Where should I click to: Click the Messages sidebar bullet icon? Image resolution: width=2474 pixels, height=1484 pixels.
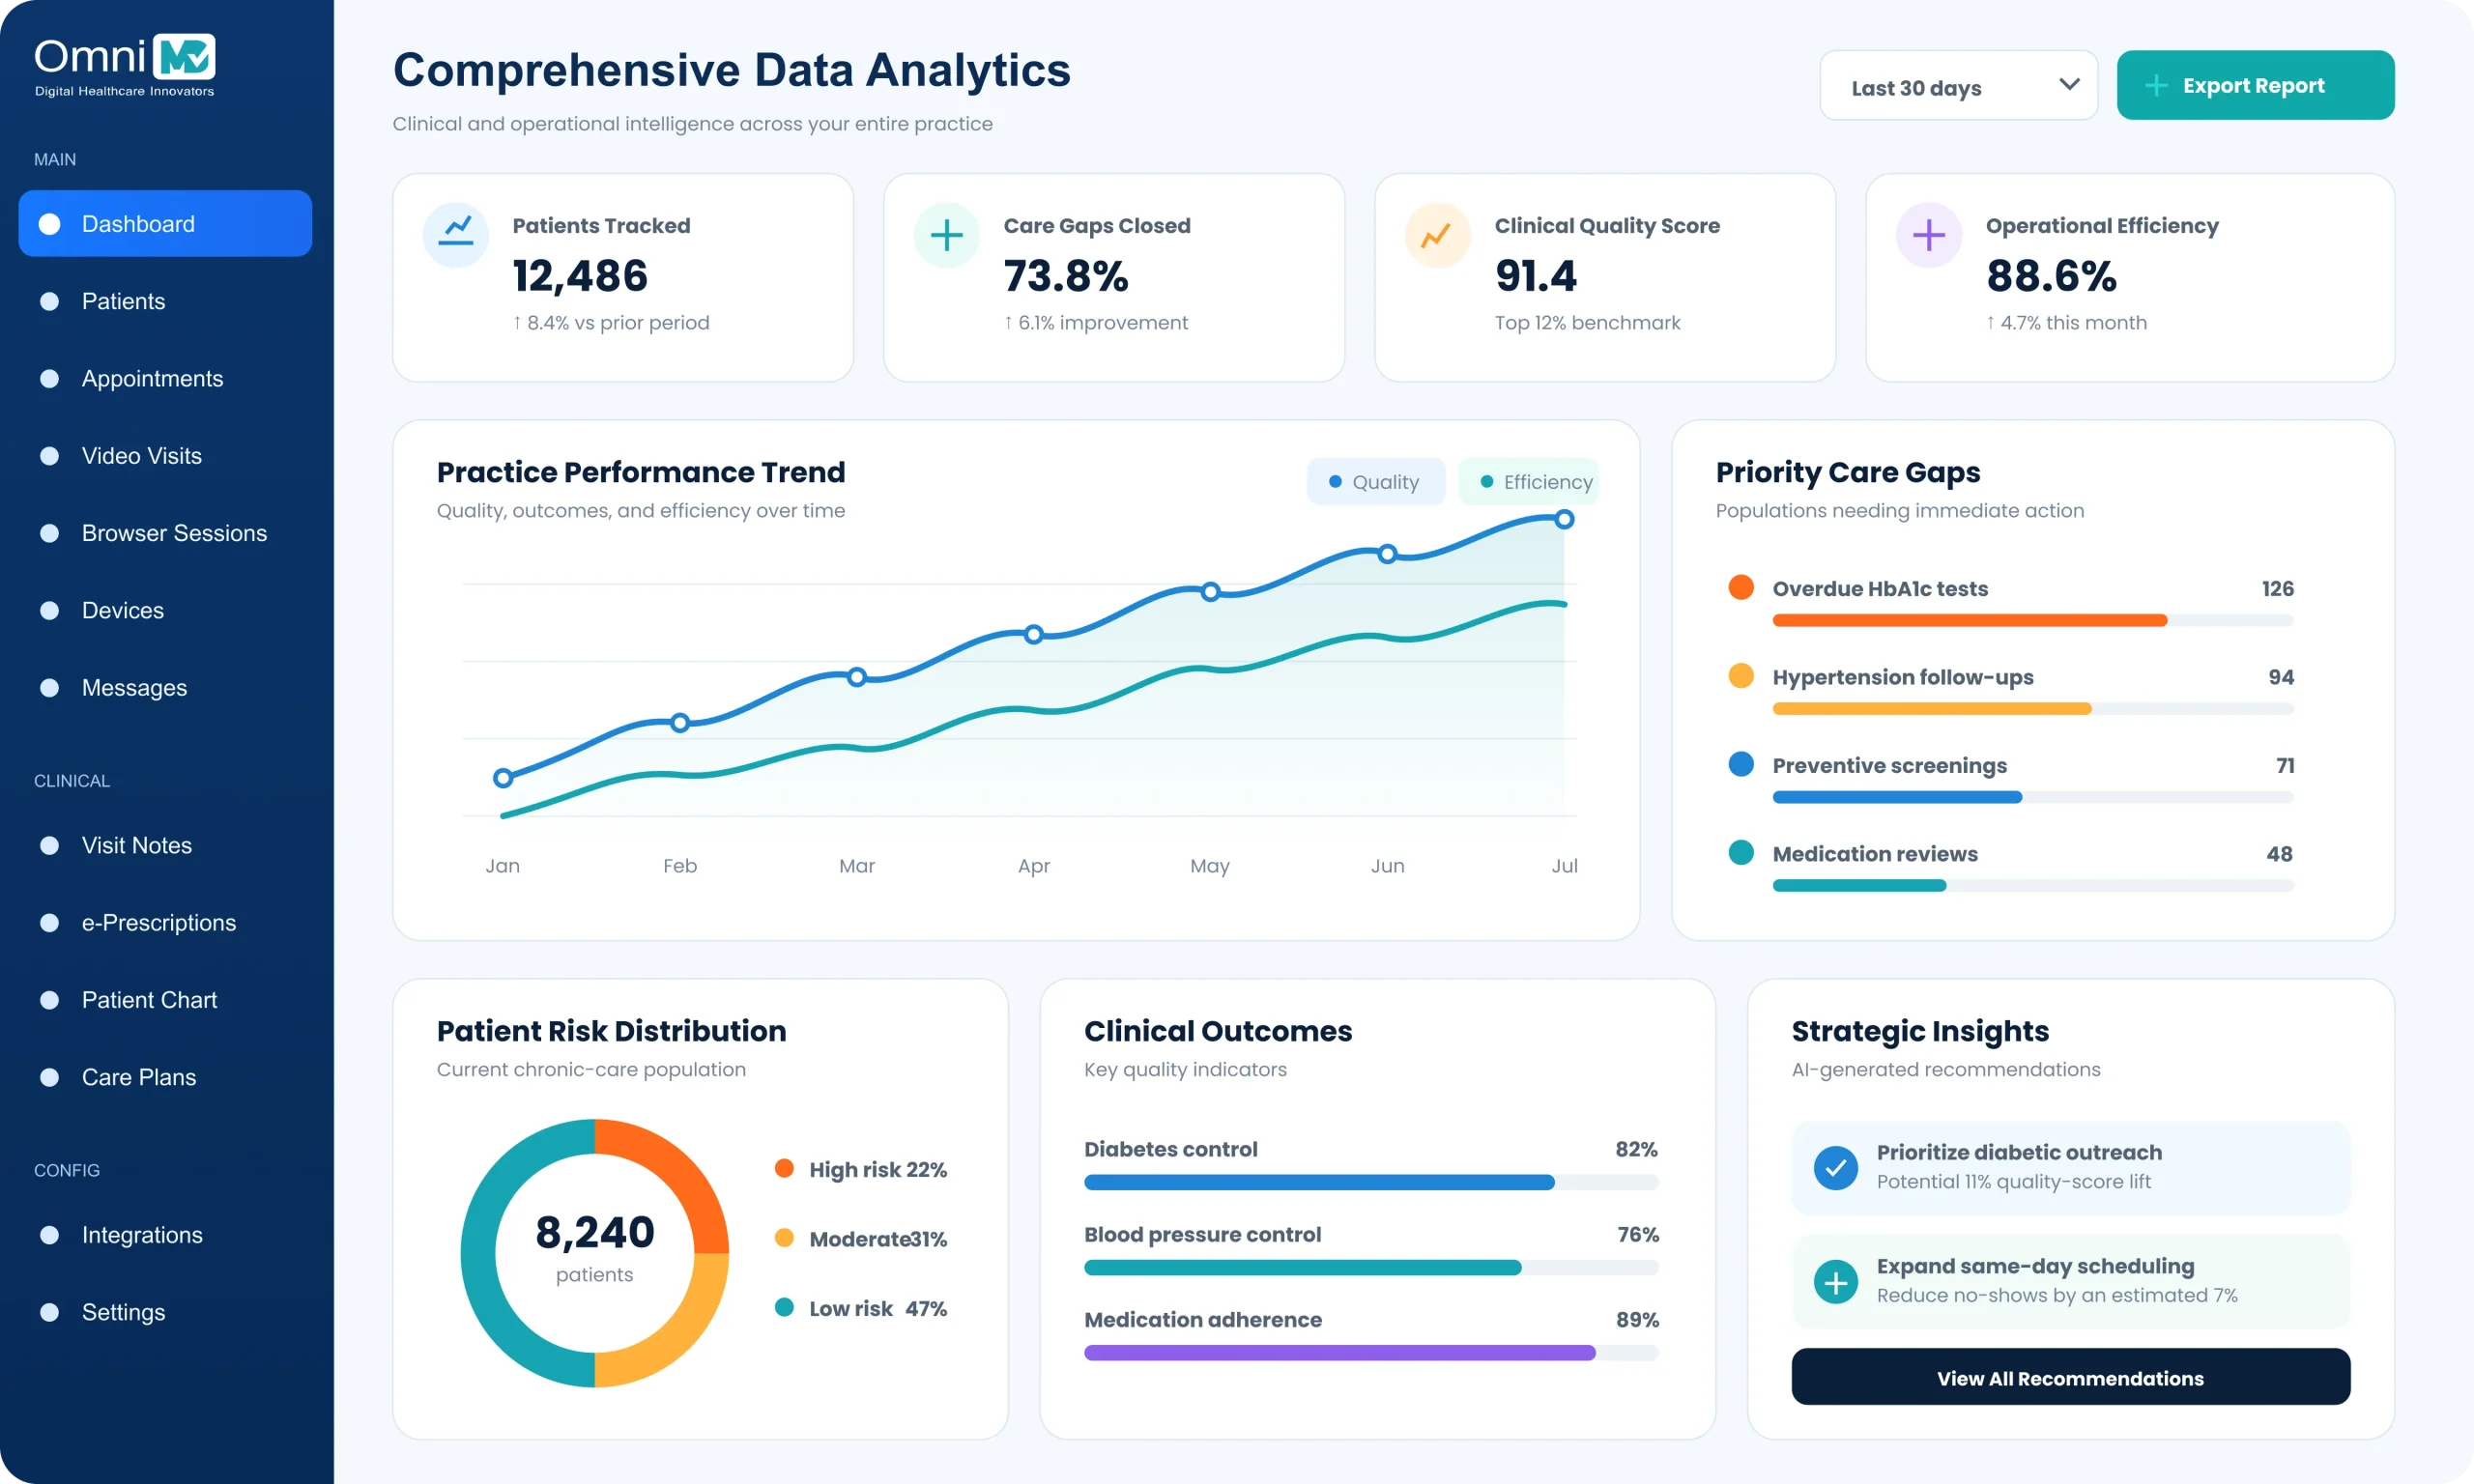click(x=49, y=688)
